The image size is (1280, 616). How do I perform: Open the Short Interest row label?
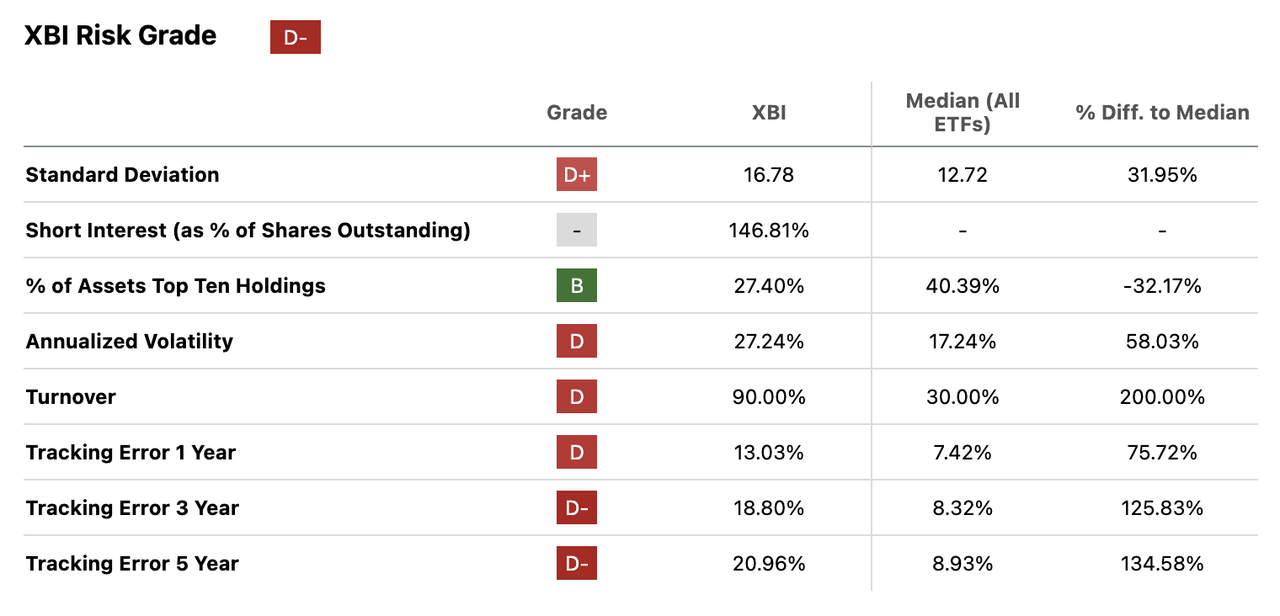coord(248,231)
